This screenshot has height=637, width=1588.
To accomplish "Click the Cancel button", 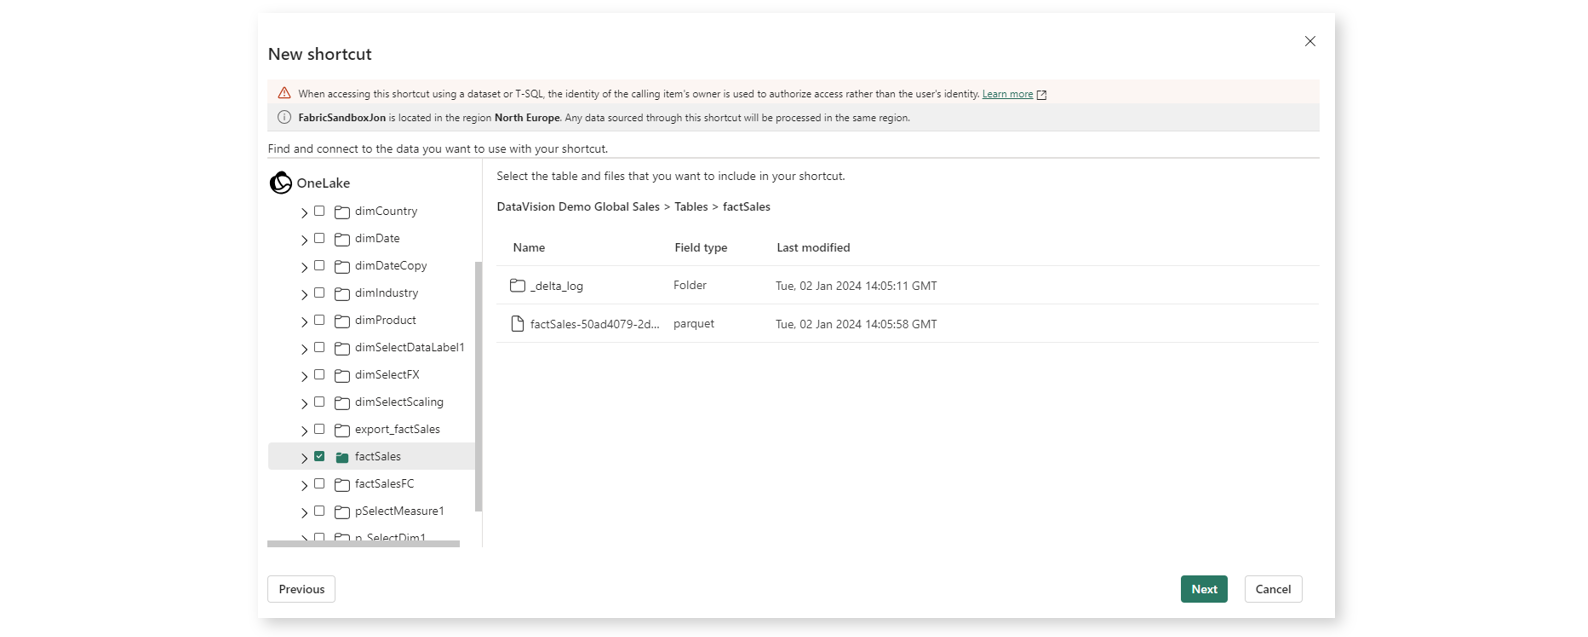I will coord(1273,589).
